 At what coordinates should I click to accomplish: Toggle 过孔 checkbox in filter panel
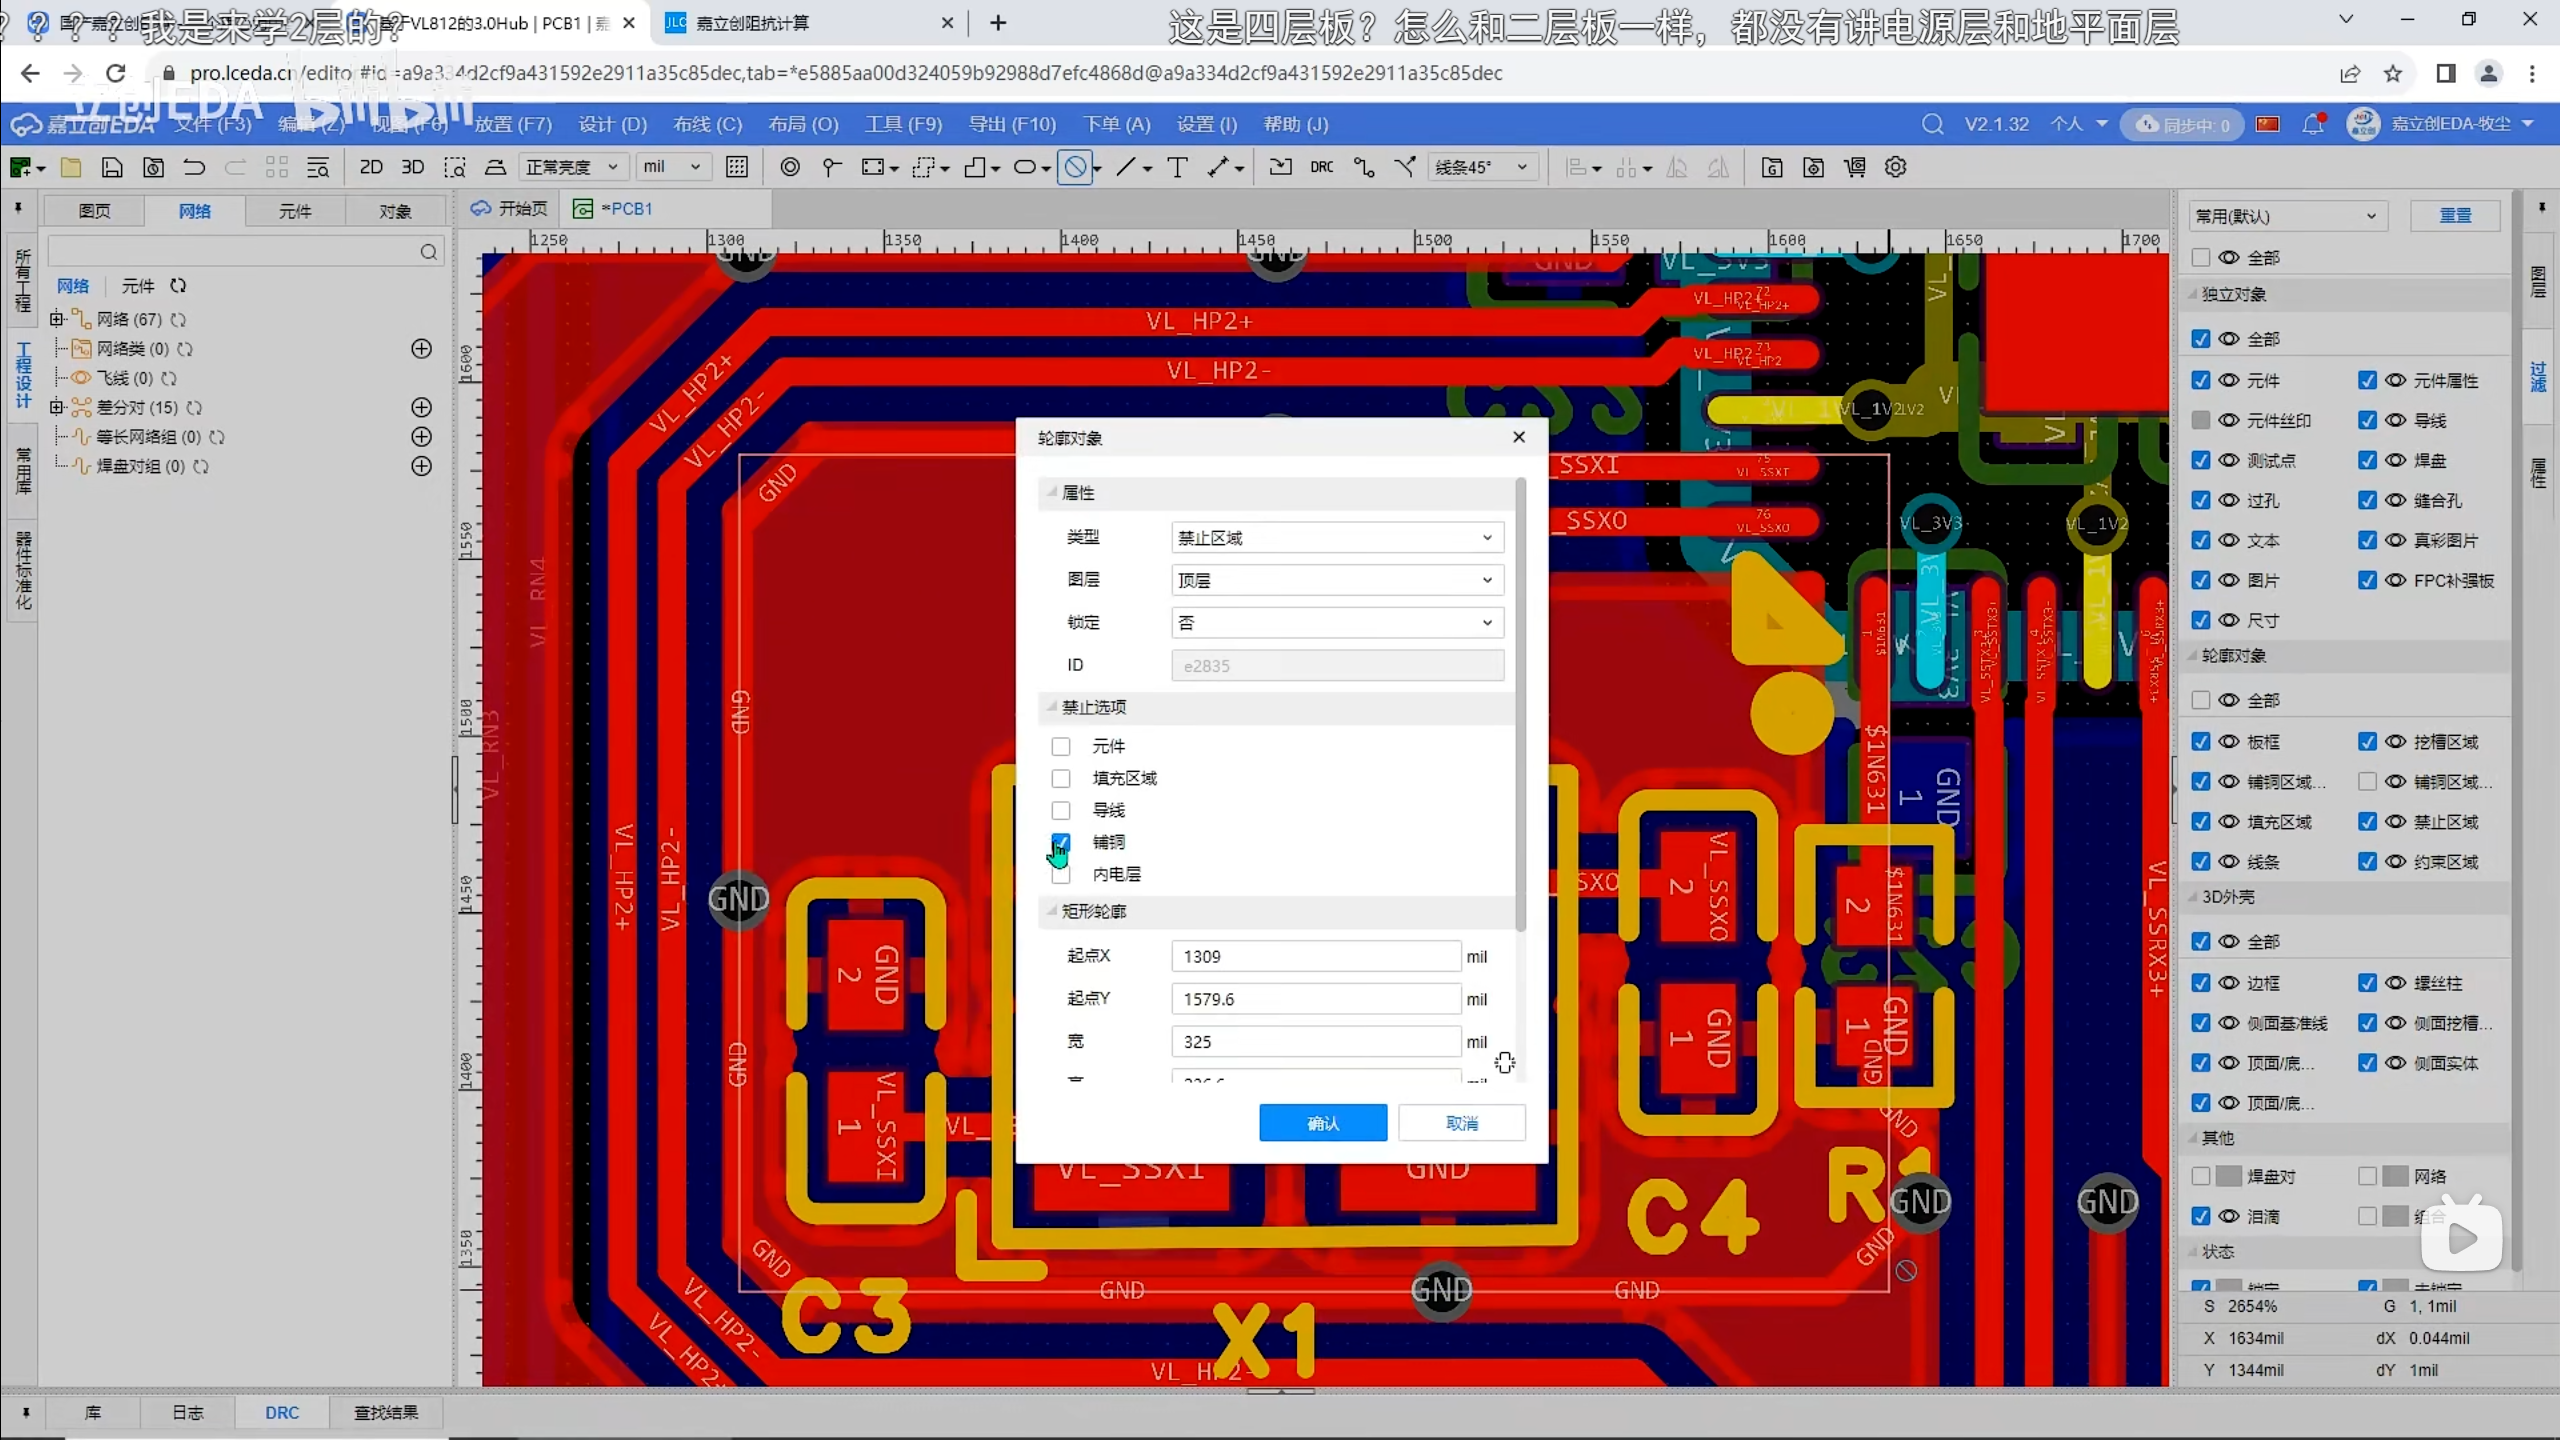[x=2200, y=500]
